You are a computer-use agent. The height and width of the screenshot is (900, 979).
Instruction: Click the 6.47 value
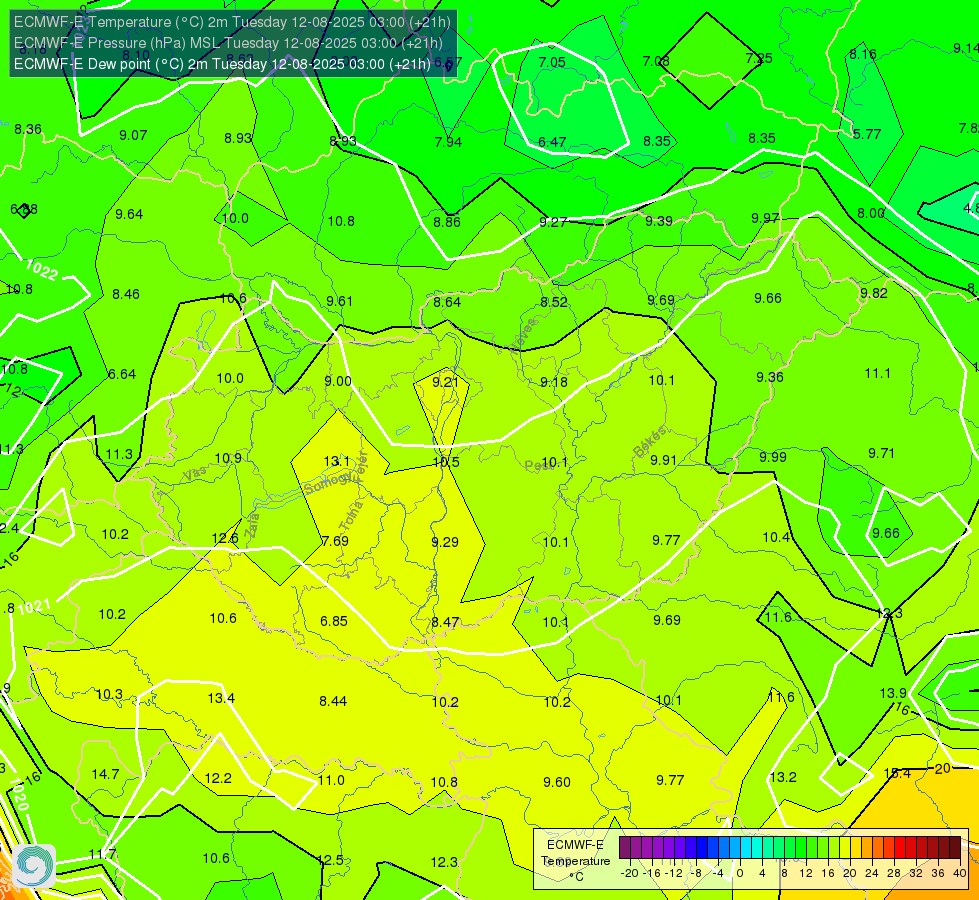pos(552,142)
